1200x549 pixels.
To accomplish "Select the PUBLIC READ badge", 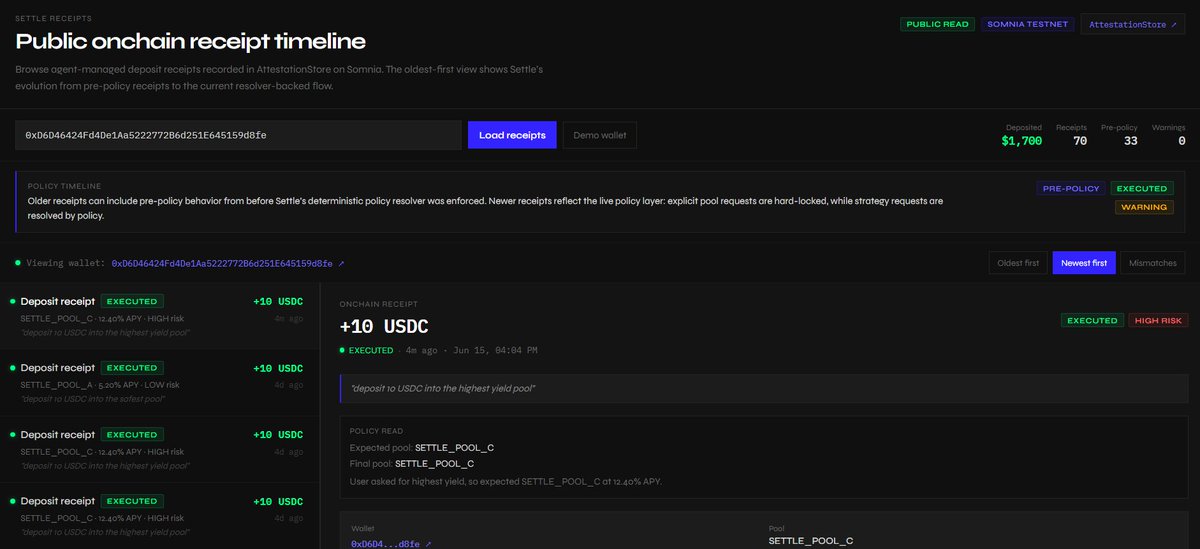I will (938, 24).
